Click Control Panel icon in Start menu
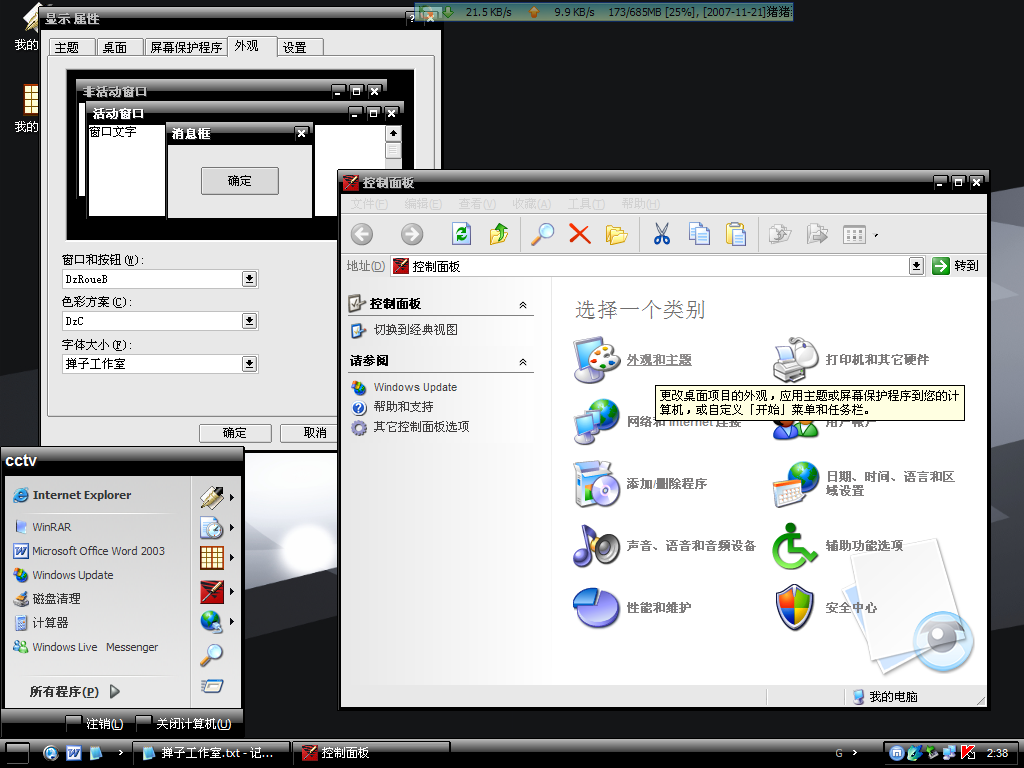This screenshot has height=768, width=1024. tap(212, 592)
